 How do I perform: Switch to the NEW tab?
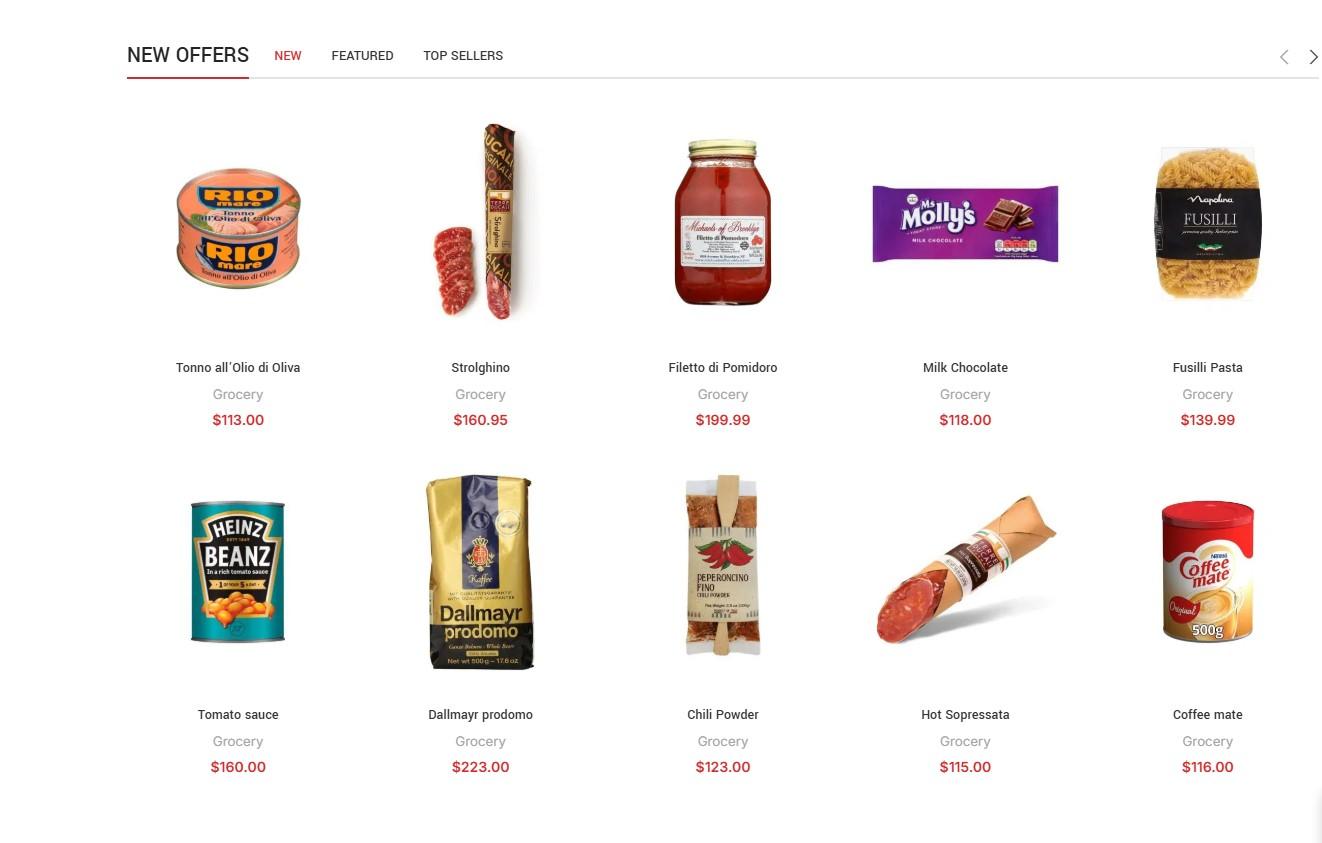coord(288,56)
